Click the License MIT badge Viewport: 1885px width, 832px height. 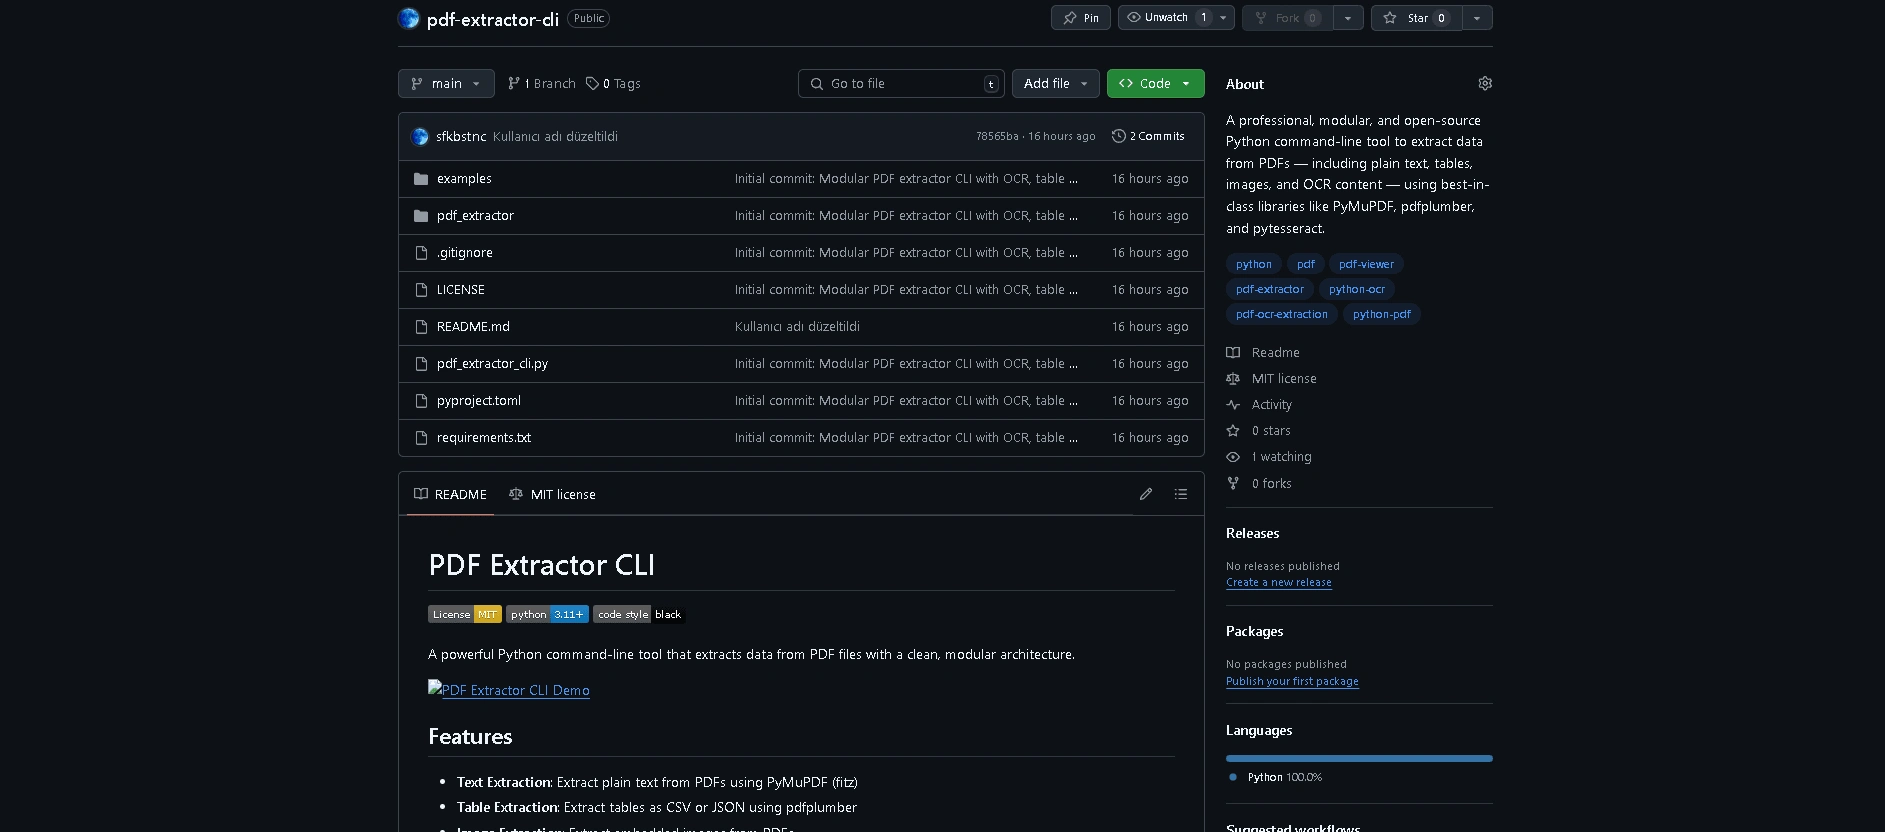(465, 614)
